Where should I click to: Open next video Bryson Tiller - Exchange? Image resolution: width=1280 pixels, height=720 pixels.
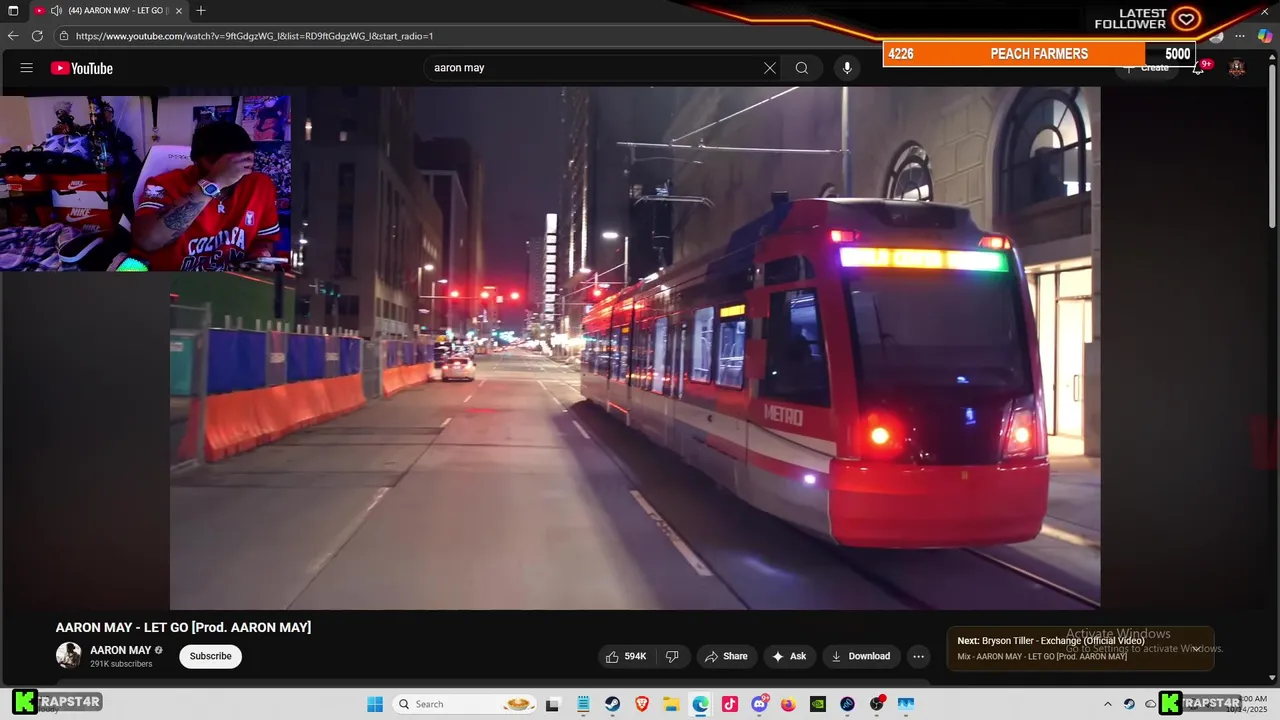(1051, 641)
